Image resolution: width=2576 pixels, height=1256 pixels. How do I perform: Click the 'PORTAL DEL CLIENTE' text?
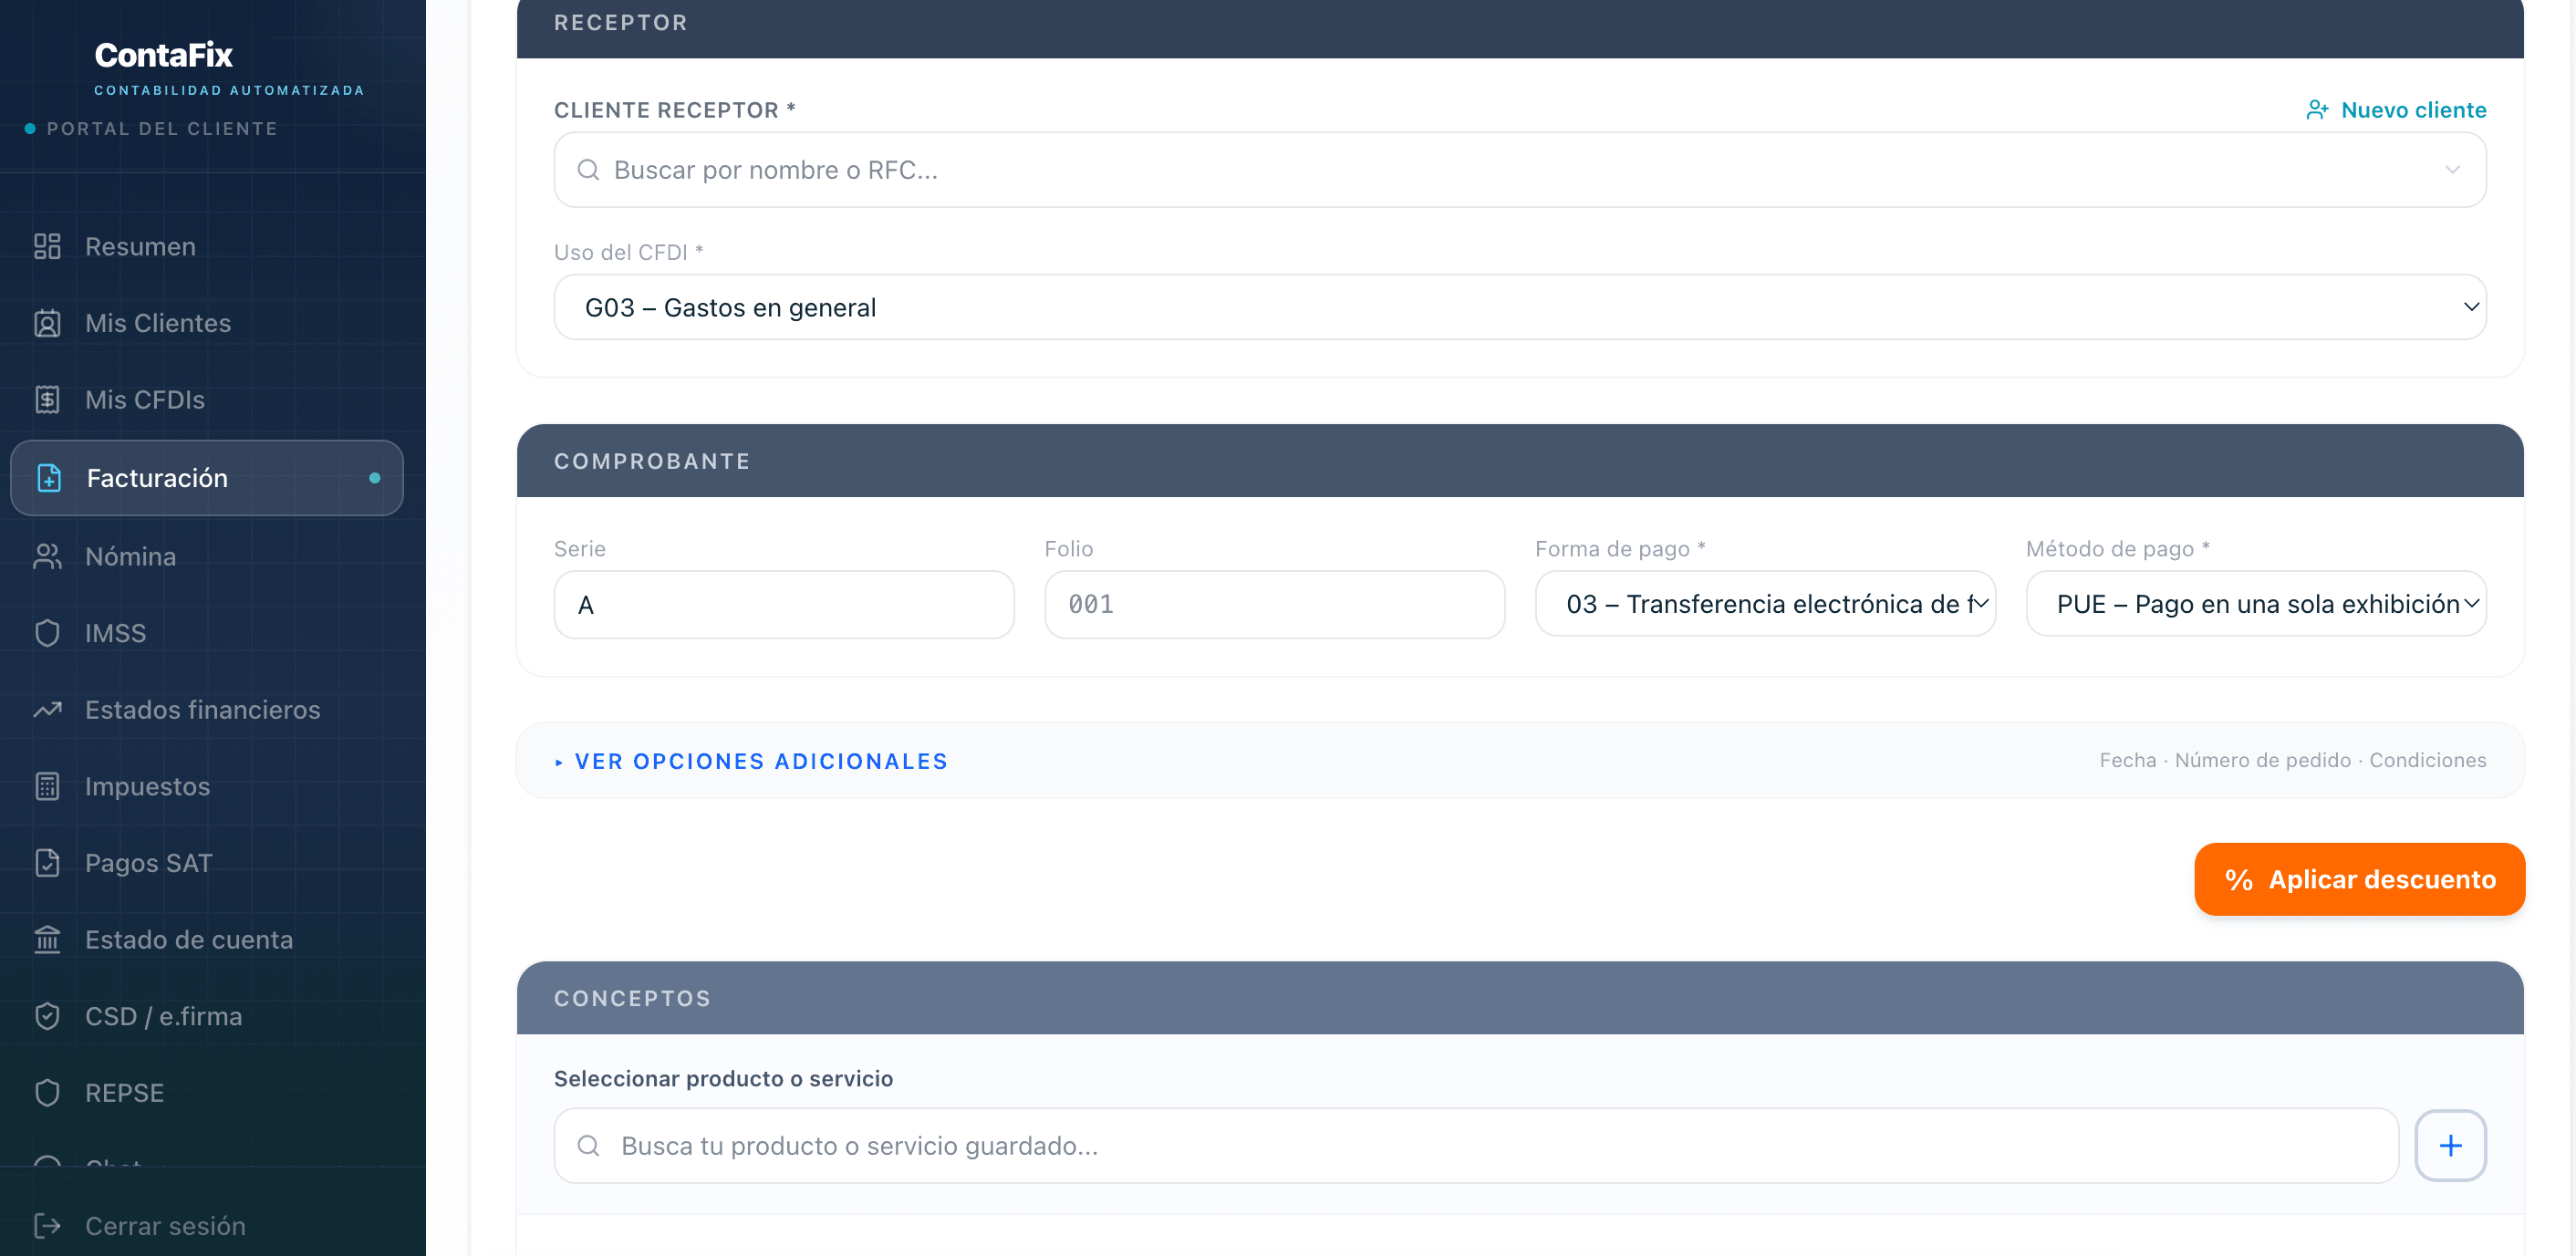162,129
